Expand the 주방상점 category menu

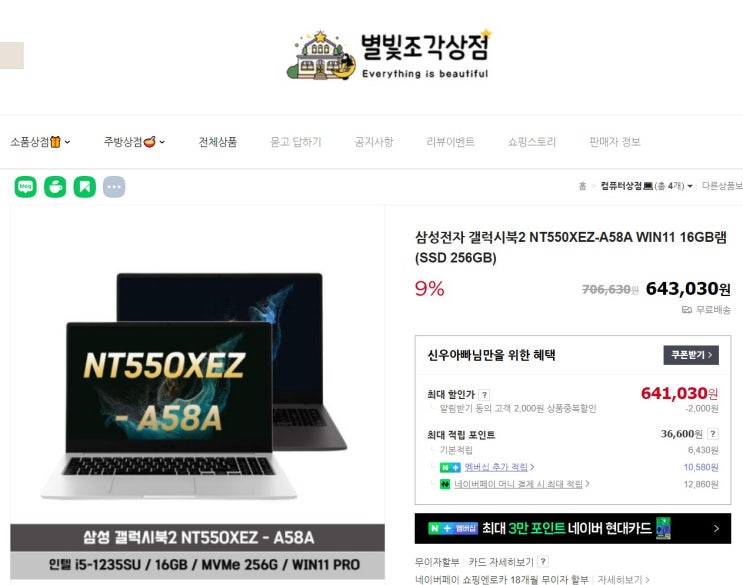[135, 142]
